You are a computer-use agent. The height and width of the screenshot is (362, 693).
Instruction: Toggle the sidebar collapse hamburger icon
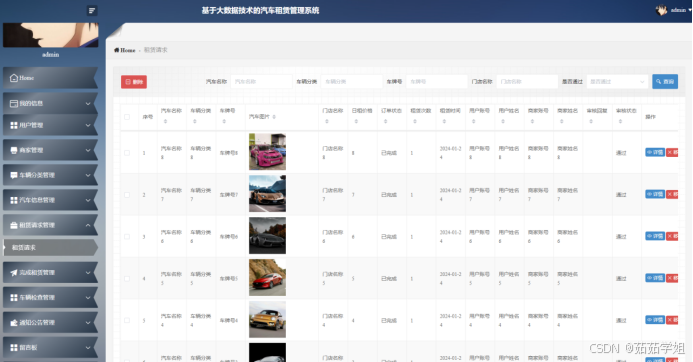tap(92, 11)
